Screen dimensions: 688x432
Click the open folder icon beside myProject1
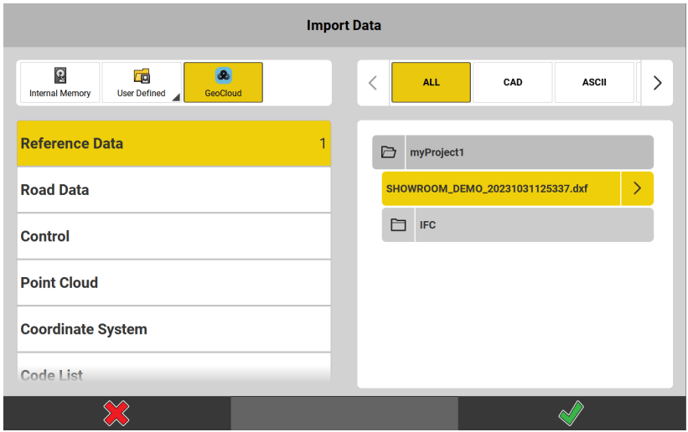coord(388,153)
